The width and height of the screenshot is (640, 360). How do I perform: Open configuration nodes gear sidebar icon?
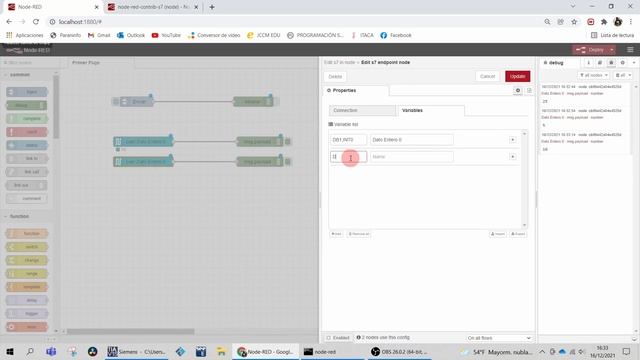622,63
